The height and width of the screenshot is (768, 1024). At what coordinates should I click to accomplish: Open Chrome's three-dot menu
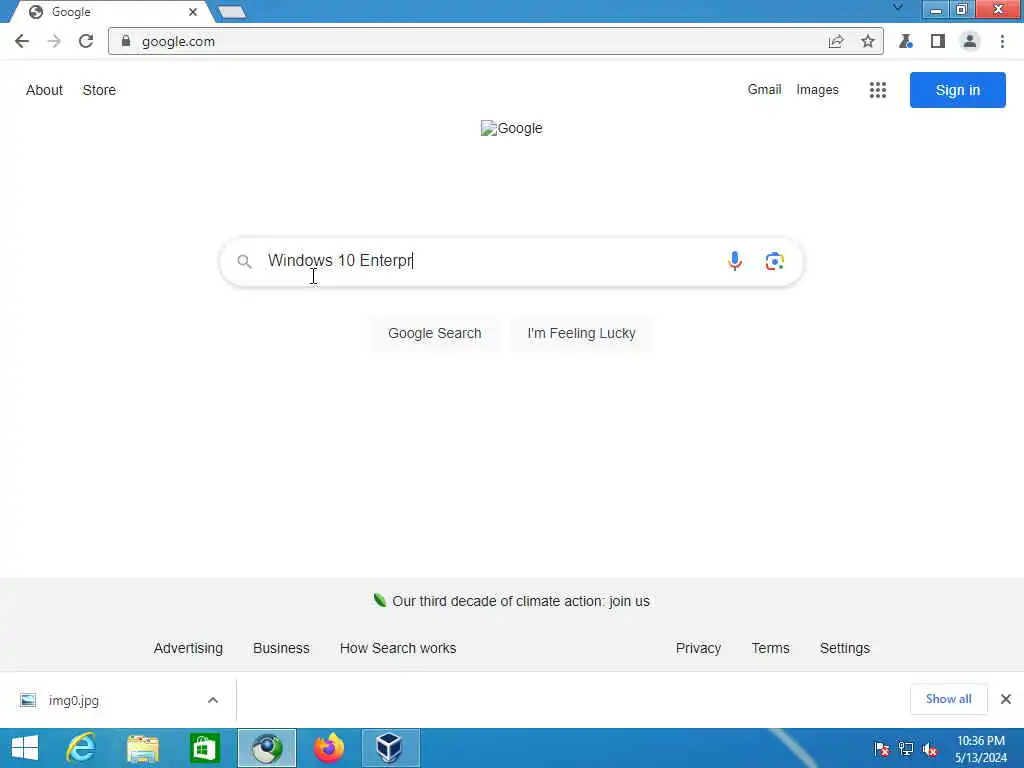(1002, 41)
